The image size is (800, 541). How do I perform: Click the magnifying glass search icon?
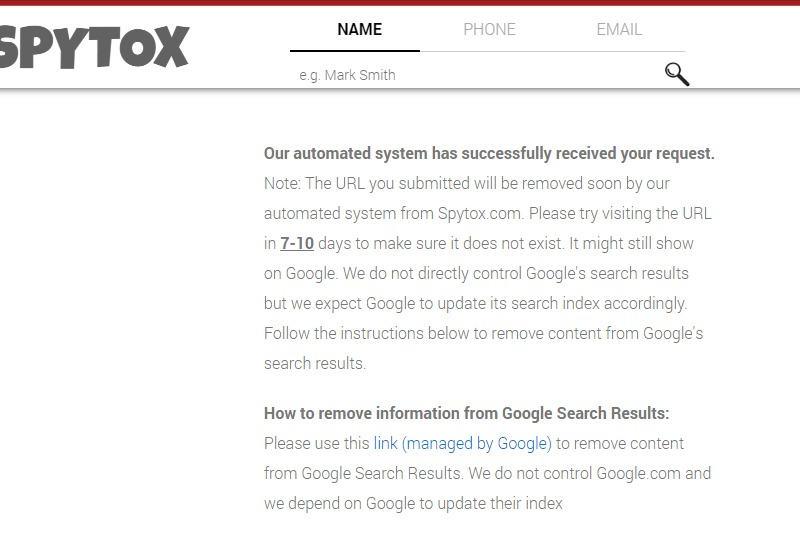tap(677, 75)
